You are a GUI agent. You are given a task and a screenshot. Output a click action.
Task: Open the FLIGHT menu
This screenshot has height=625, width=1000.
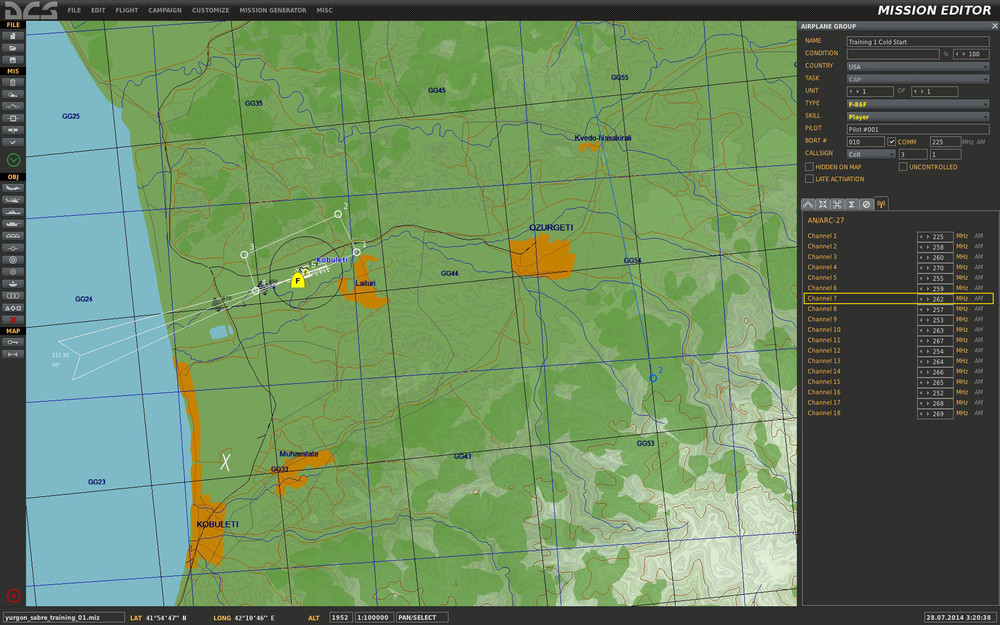pos(126,10)
